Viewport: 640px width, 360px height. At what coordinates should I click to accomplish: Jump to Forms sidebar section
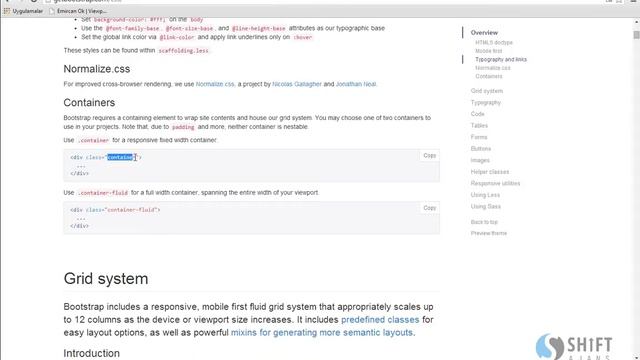(479, 137)
